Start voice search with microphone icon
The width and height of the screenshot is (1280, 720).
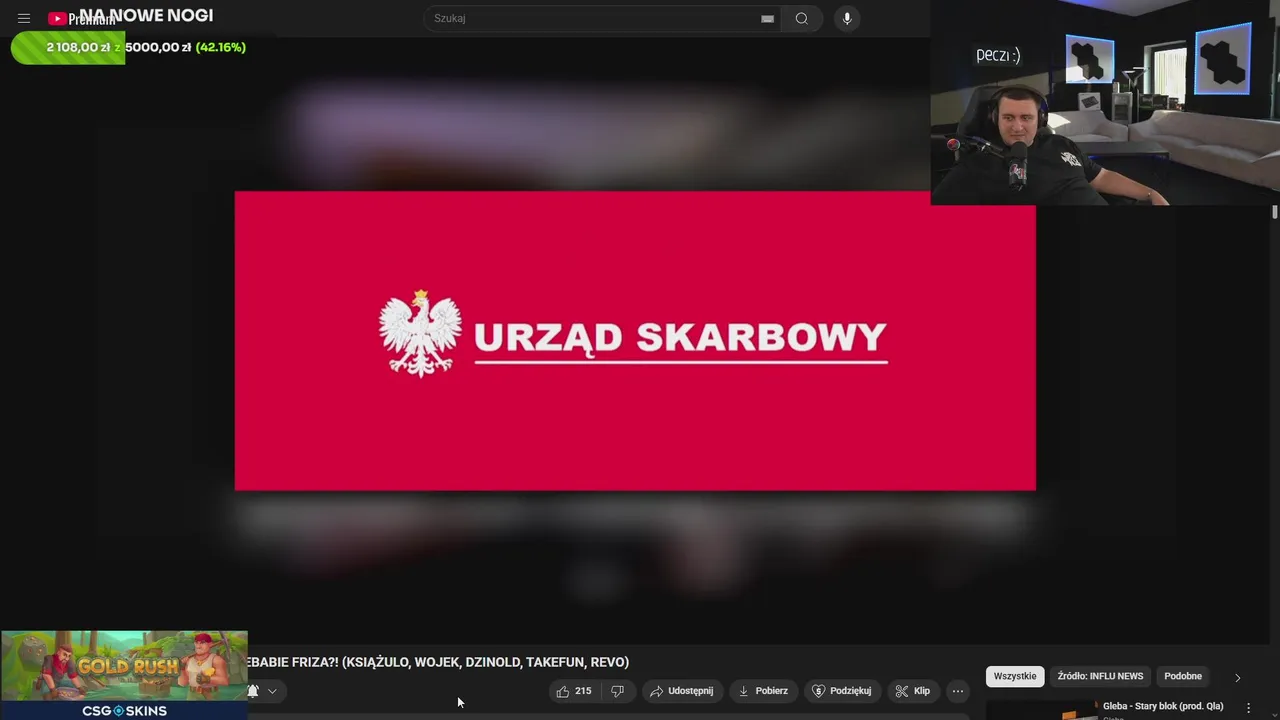[x=847, y=18]
